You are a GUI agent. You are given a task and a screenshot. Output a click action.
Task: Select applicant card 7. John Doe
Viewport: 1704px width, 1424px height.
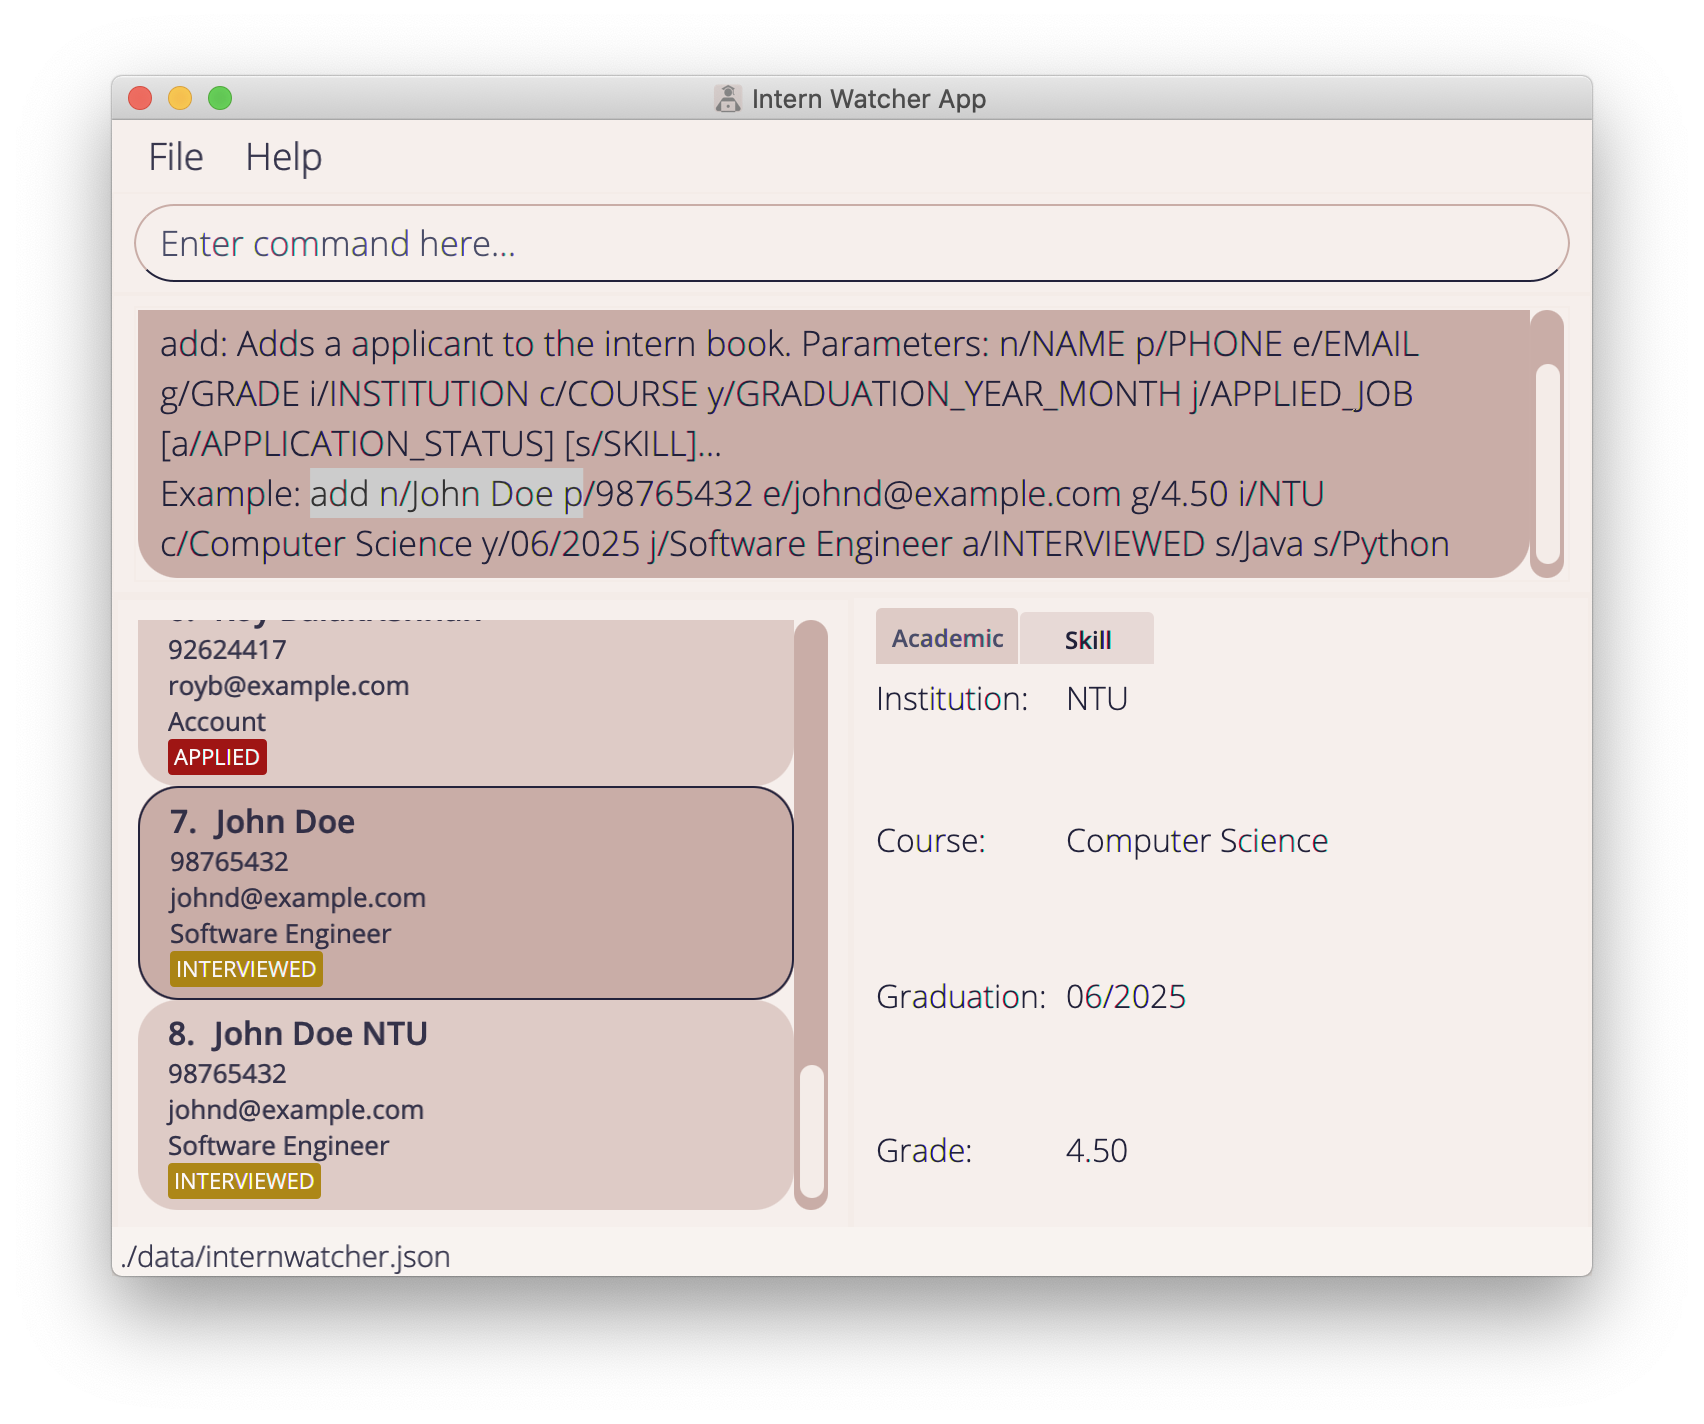pyautogui.click(x=466, y=893)
